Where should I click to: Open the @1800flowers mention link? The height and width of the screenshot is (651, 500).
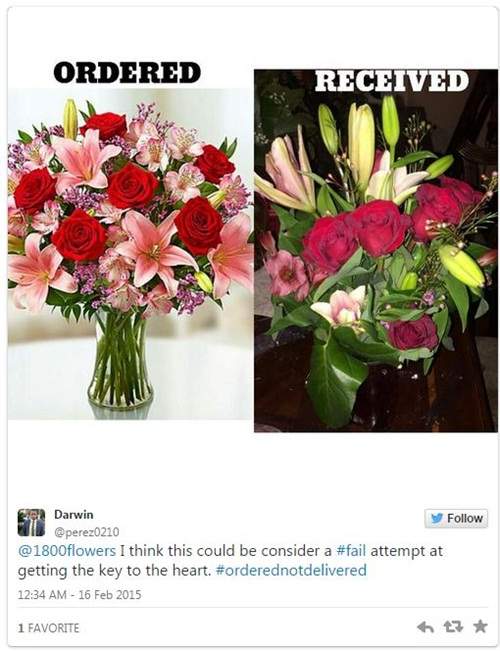tap(67, 551)
